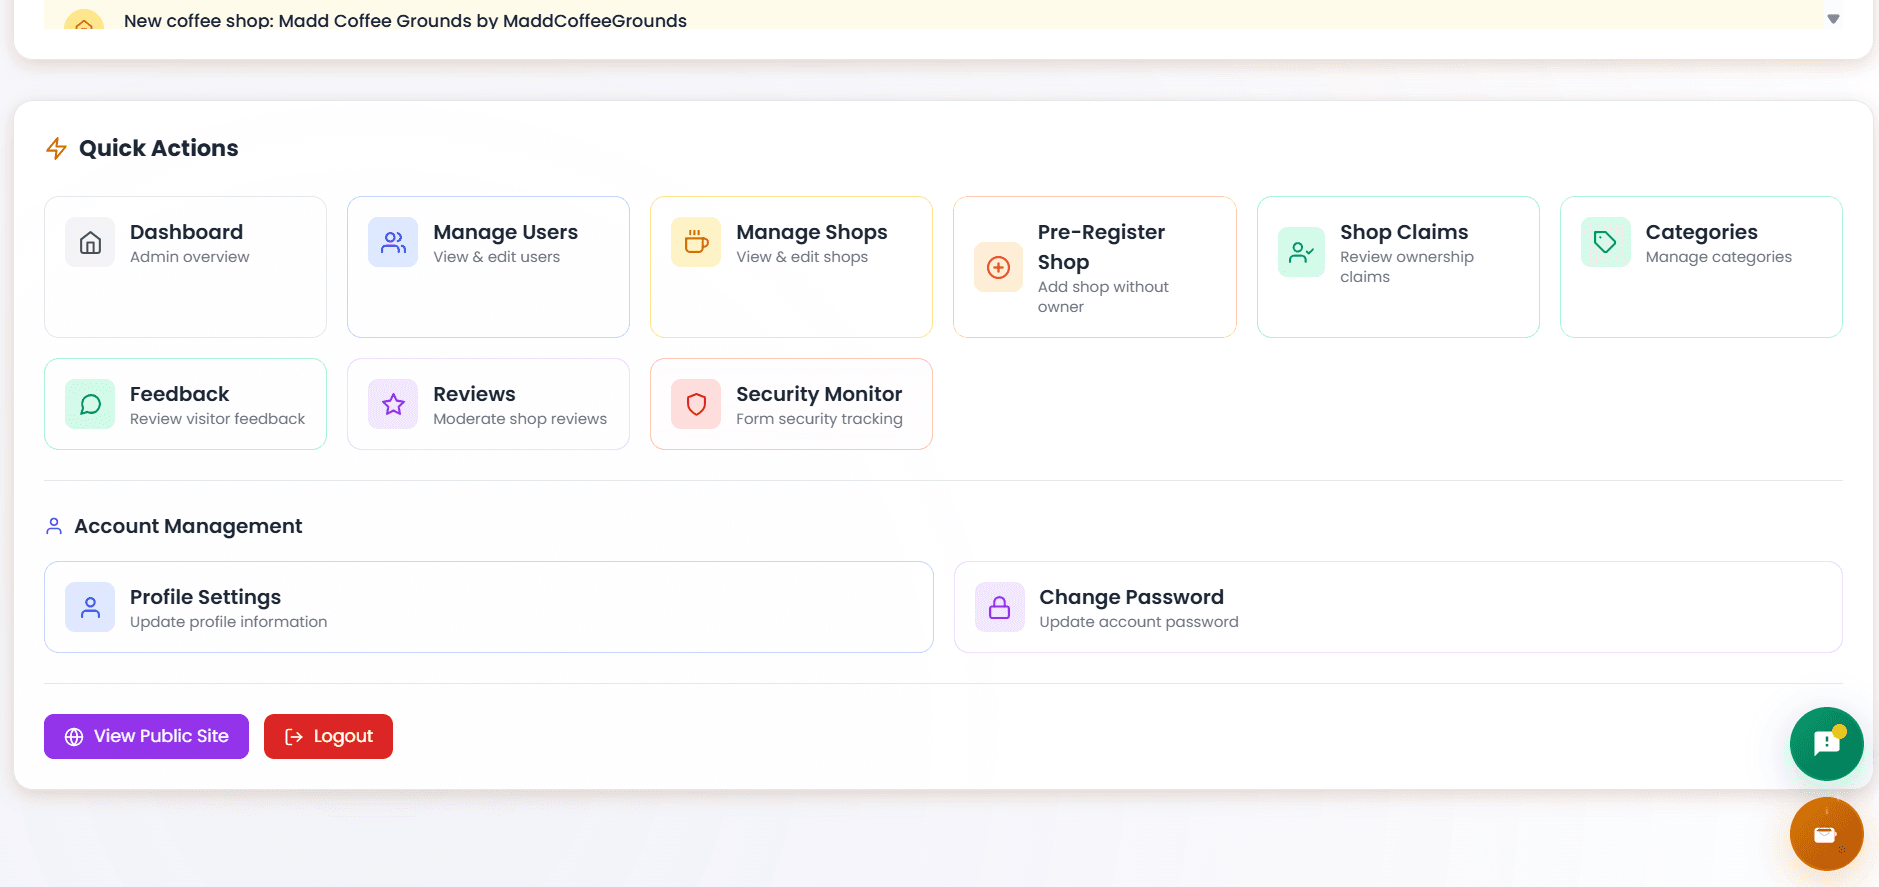The width and height of the screenshot is (1879, 887).
Task: Open Security Monitor title link
Action: 819,394
